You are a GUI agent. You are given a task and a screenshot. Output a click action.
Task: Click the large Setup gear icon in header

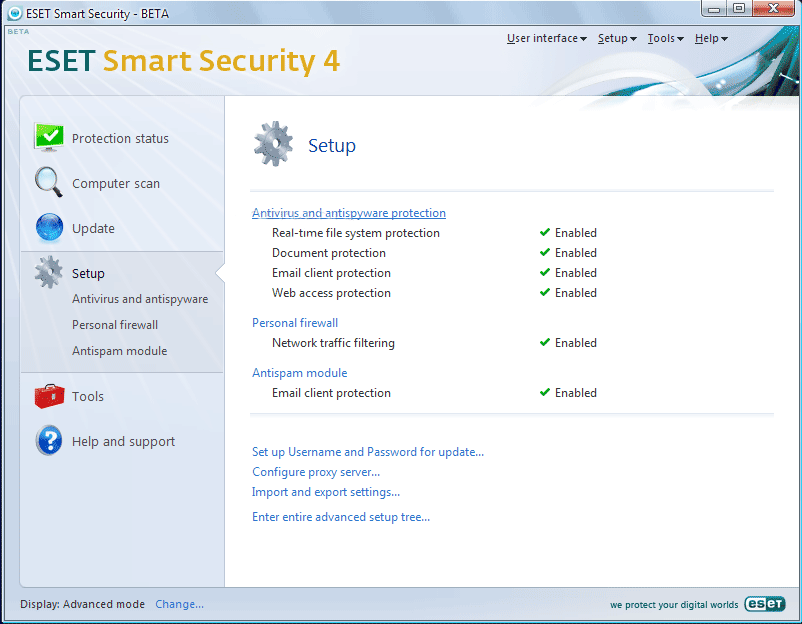(273, 144)
